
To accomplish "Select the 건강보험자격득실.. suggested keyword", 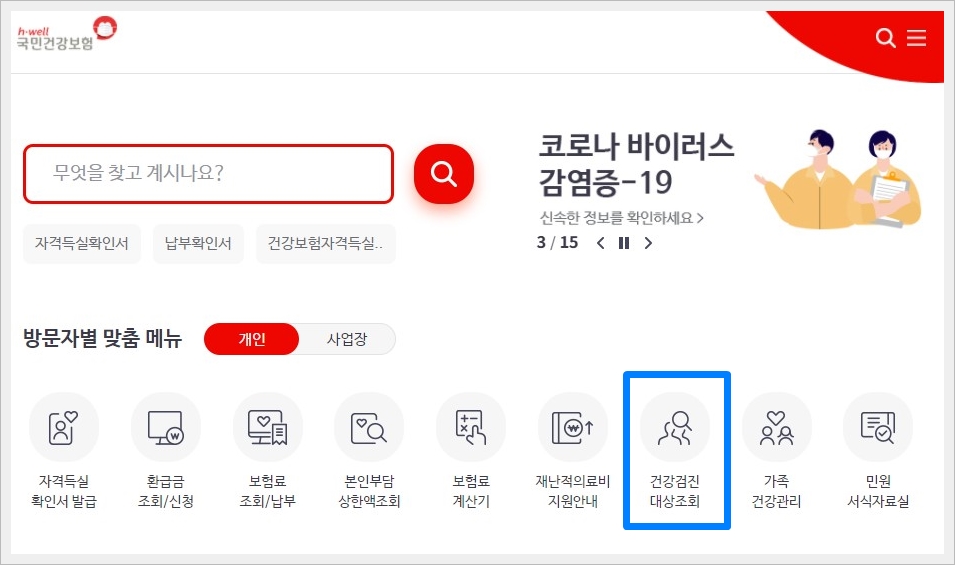I will pos(326,244).
